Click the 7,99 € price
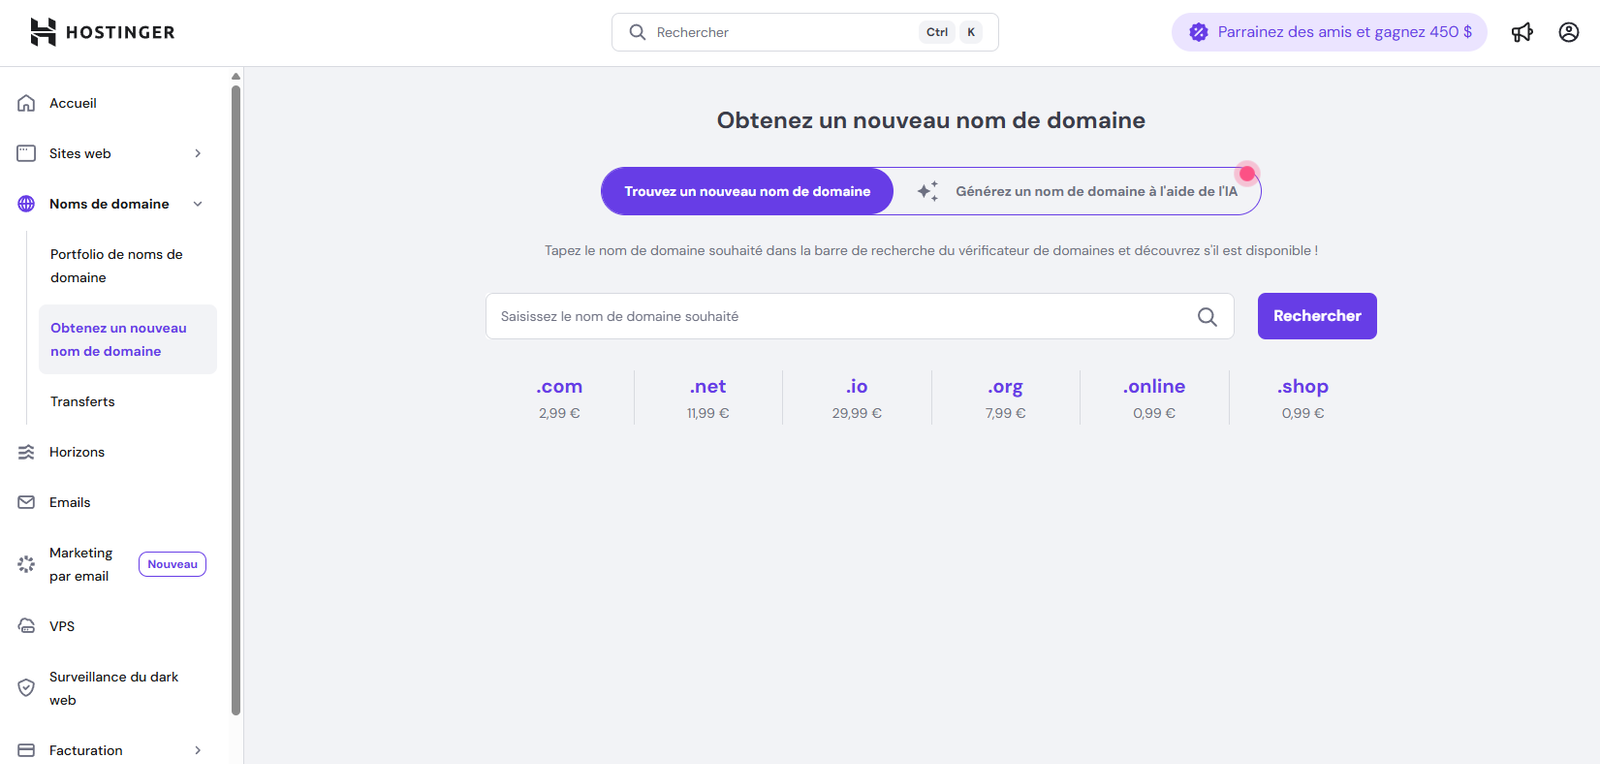 click(1005, 413)
